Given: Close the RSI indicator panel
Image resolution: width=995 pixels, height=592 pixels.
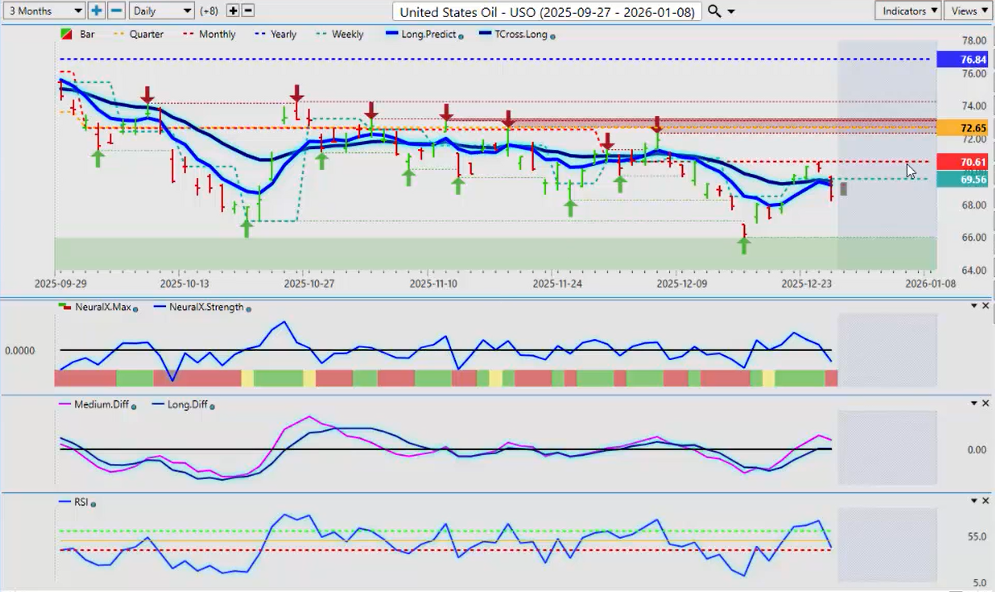Looking at the screenshot, I should (986, 500).
